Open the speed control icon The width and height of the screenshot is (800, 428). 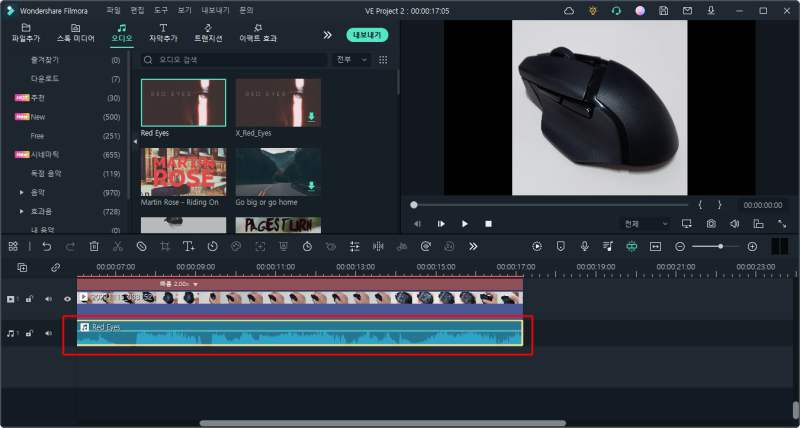click(212, 247)
